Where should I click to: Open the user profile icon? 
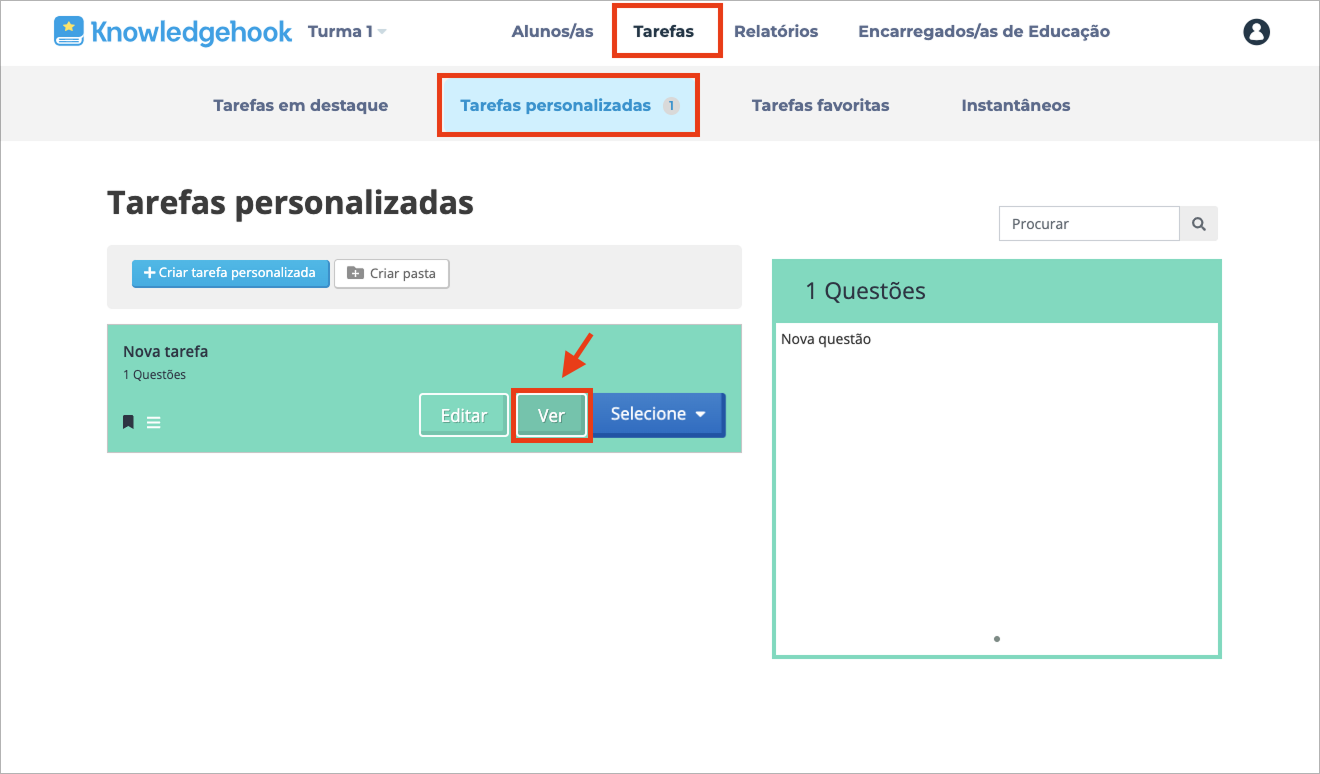pyautogui.click(x=1256, y=32)
